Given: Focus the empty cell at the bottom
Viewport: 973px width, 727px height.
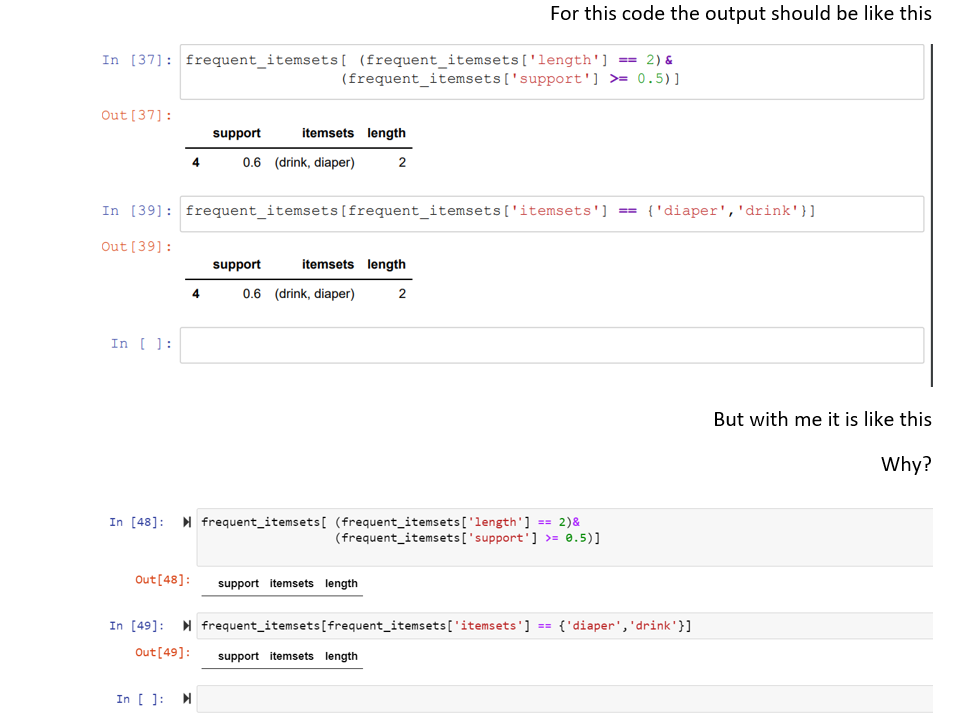Looking at the screenshot, I should [x=565, y=699].
